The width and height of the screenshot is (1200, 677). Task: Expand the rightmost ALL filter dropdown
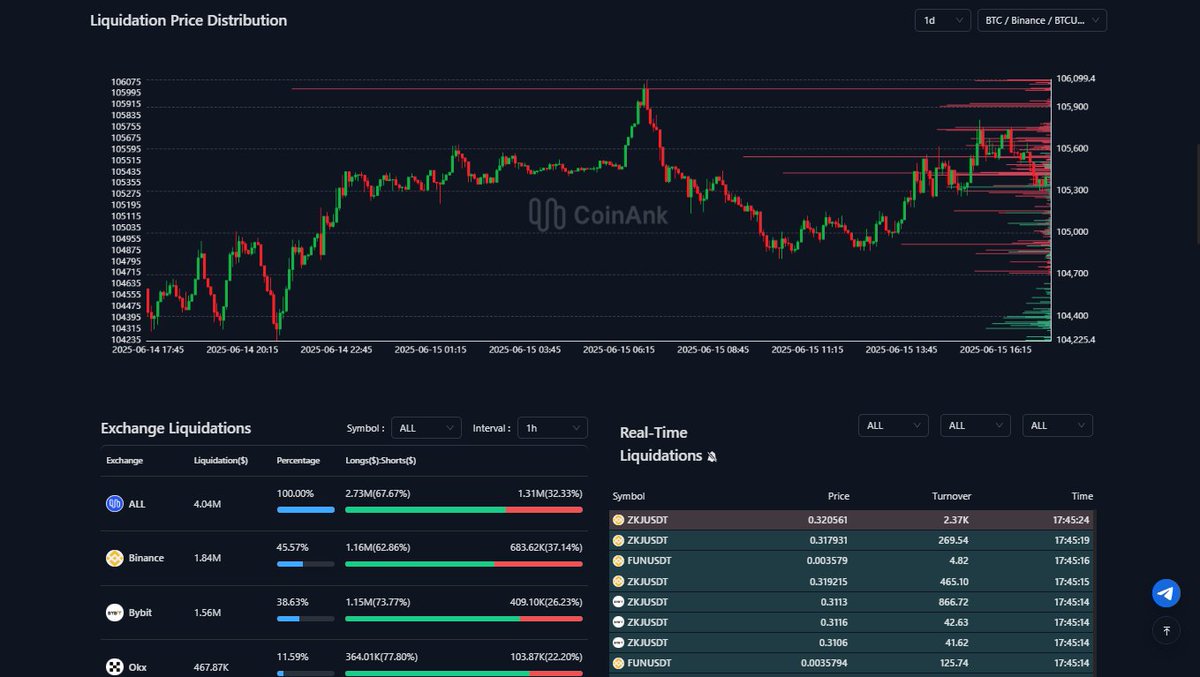click(x=1056, y=425)
